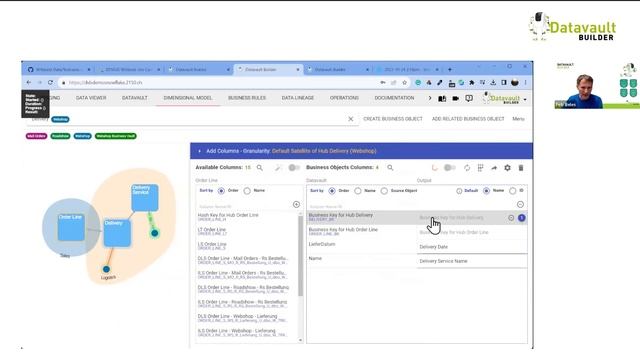
Task: Click Create Business Object
Action: coord(393,119)
